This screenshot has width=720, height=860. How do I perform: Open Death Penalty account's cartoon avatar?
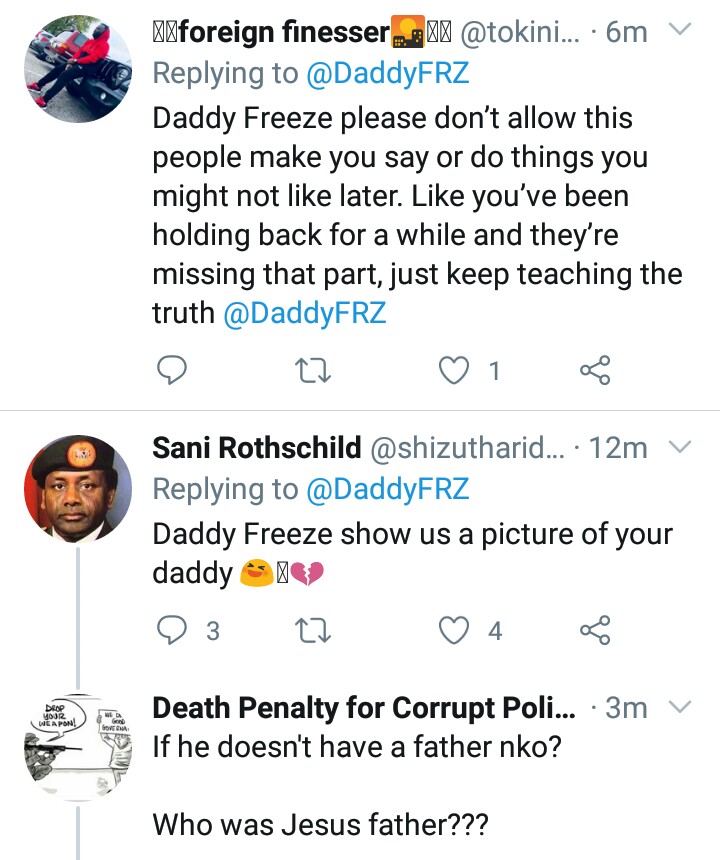point(76,745)
